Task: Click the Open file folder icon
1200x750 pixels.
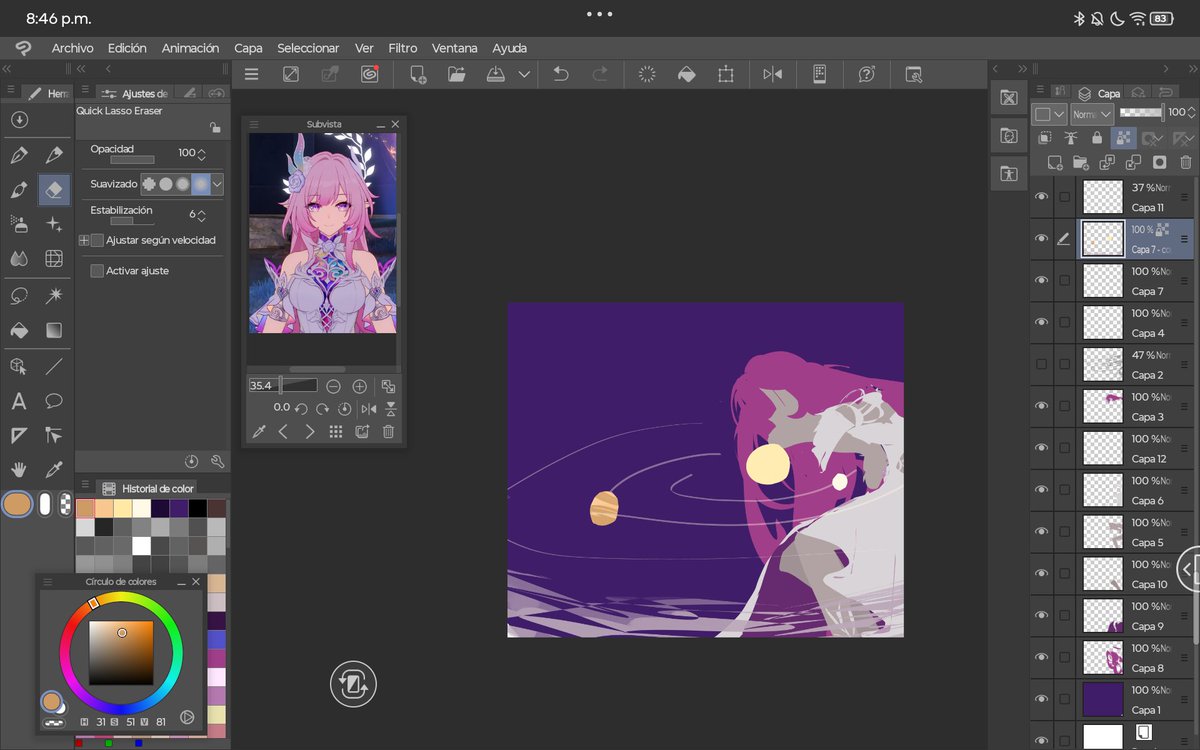Action: (x=457, y=74)
